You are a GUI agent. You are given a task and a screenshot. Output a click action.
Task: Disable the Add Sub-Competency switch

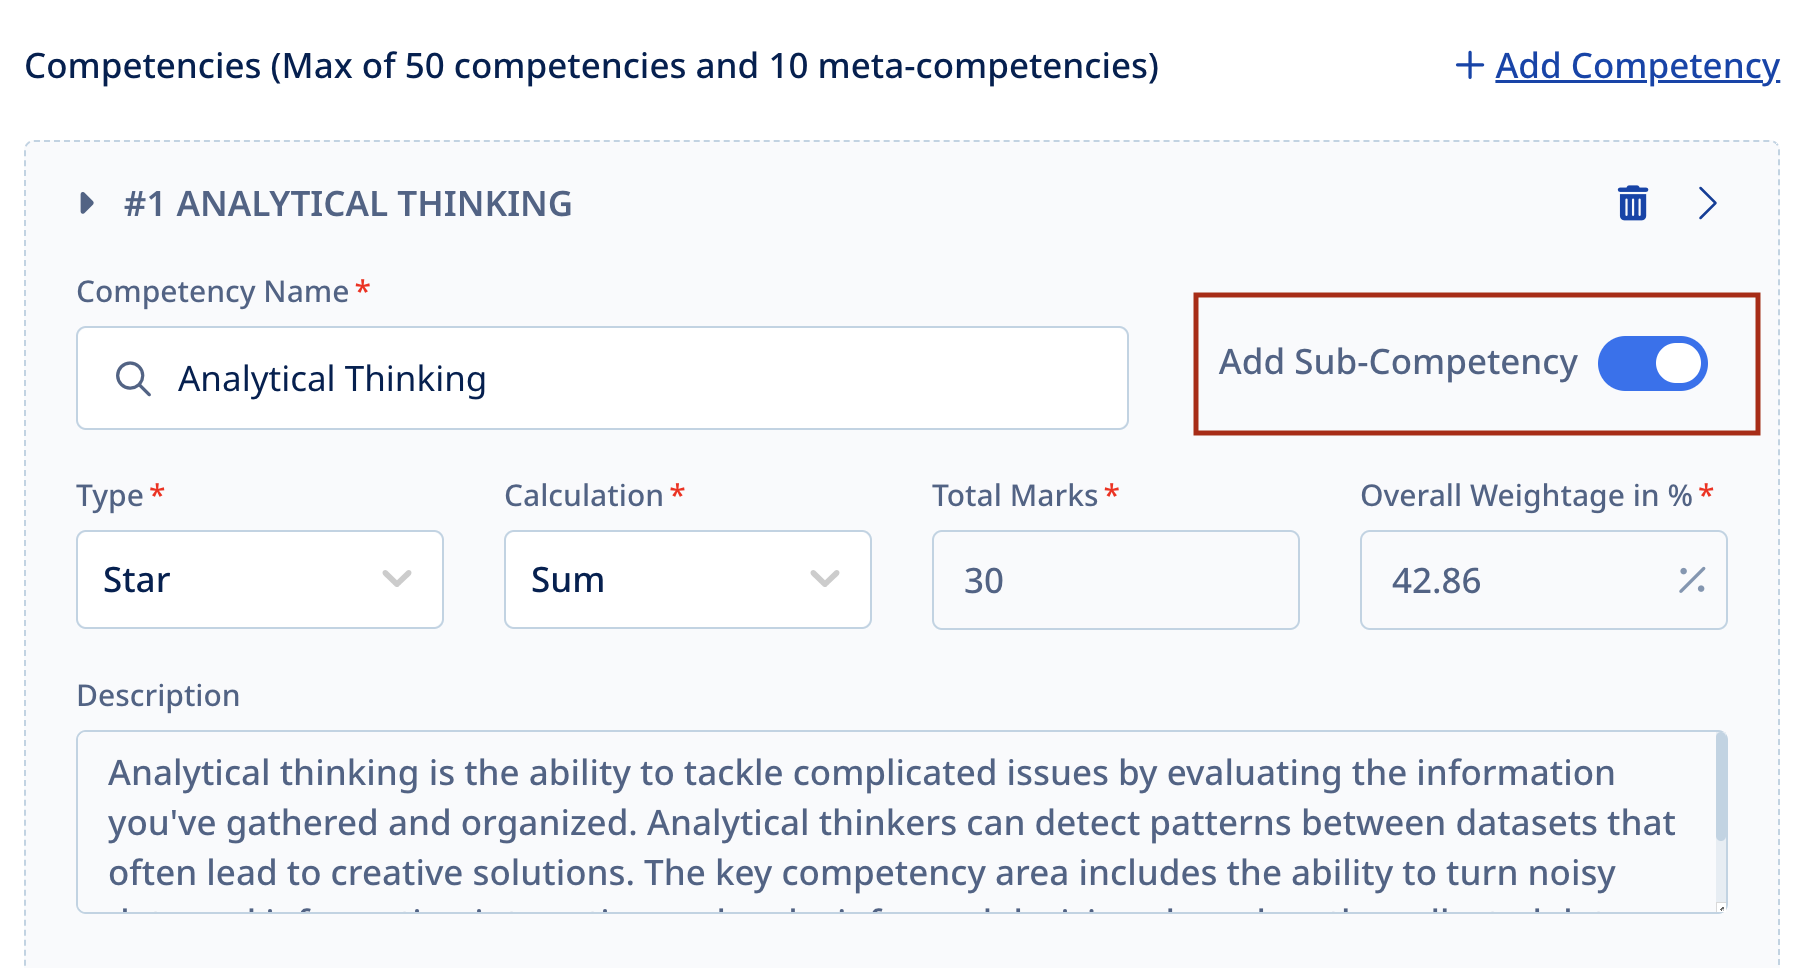1652,363
